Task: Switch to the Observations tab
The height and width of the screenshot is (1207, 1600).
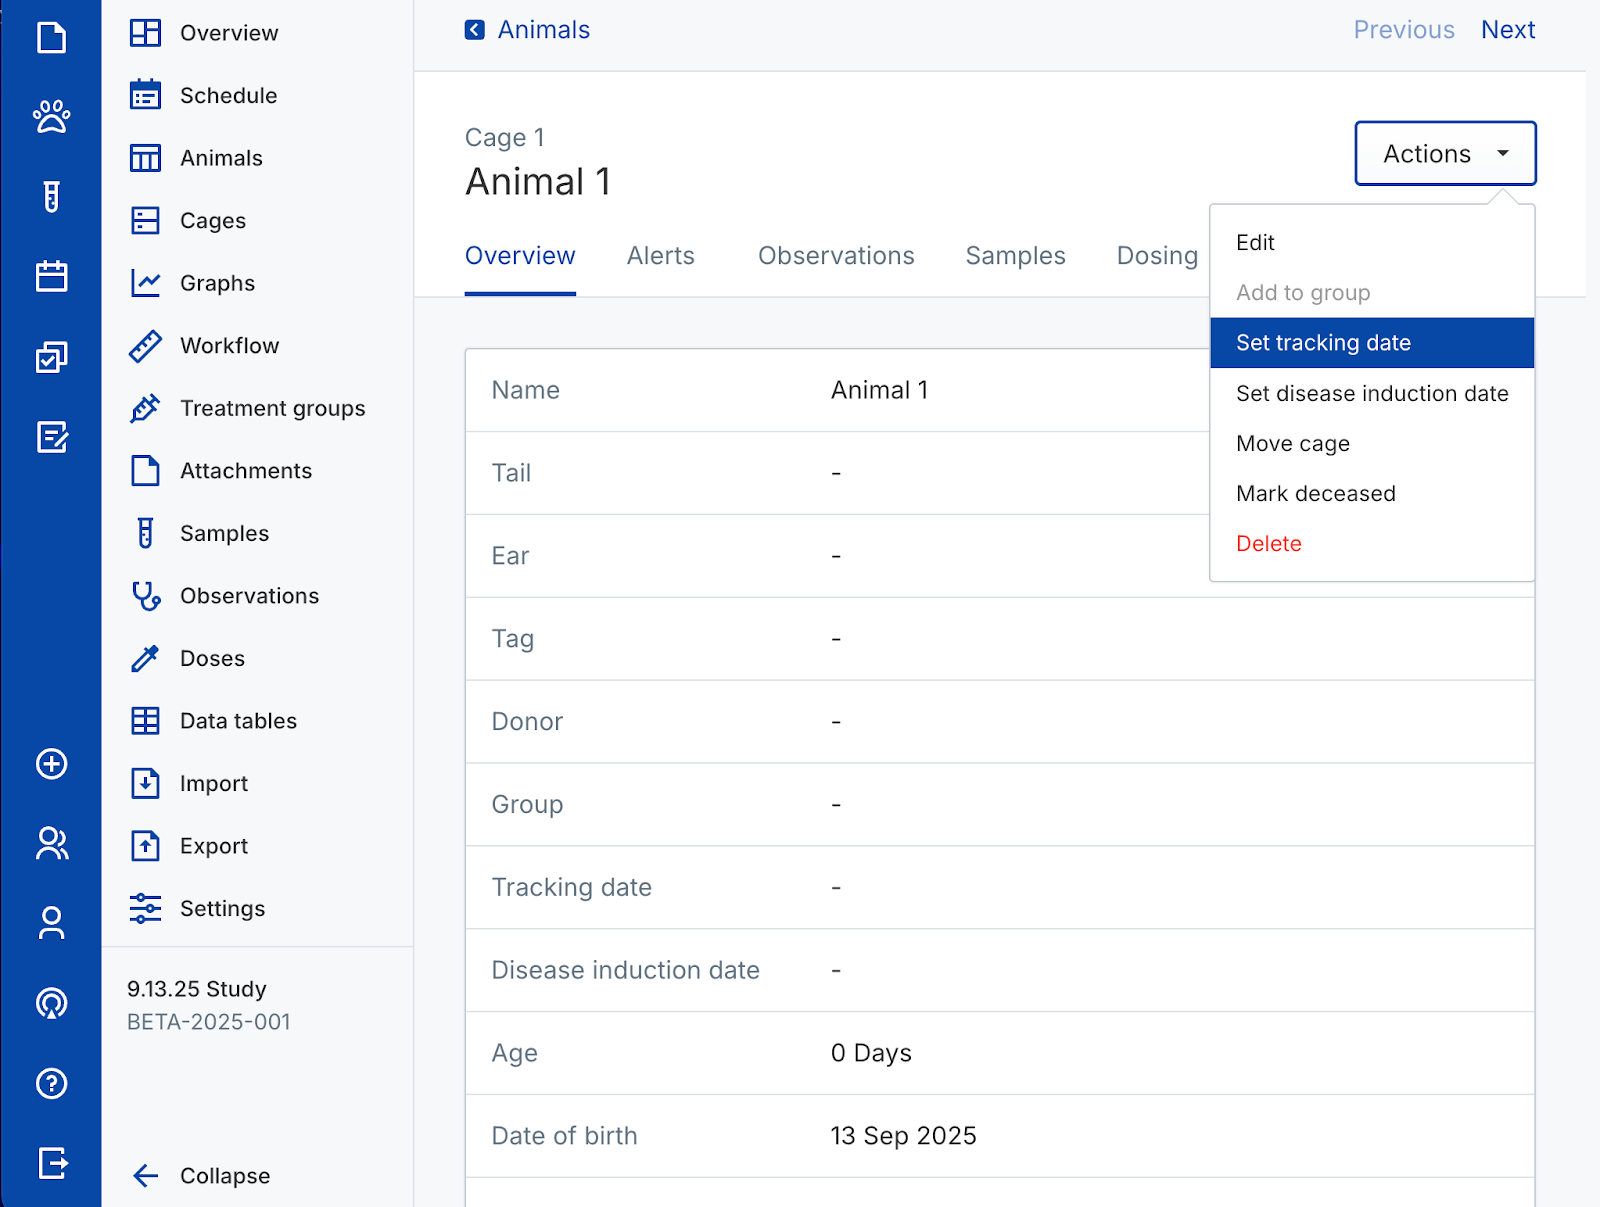Action: pyautogui.click(x=835, y=256)
